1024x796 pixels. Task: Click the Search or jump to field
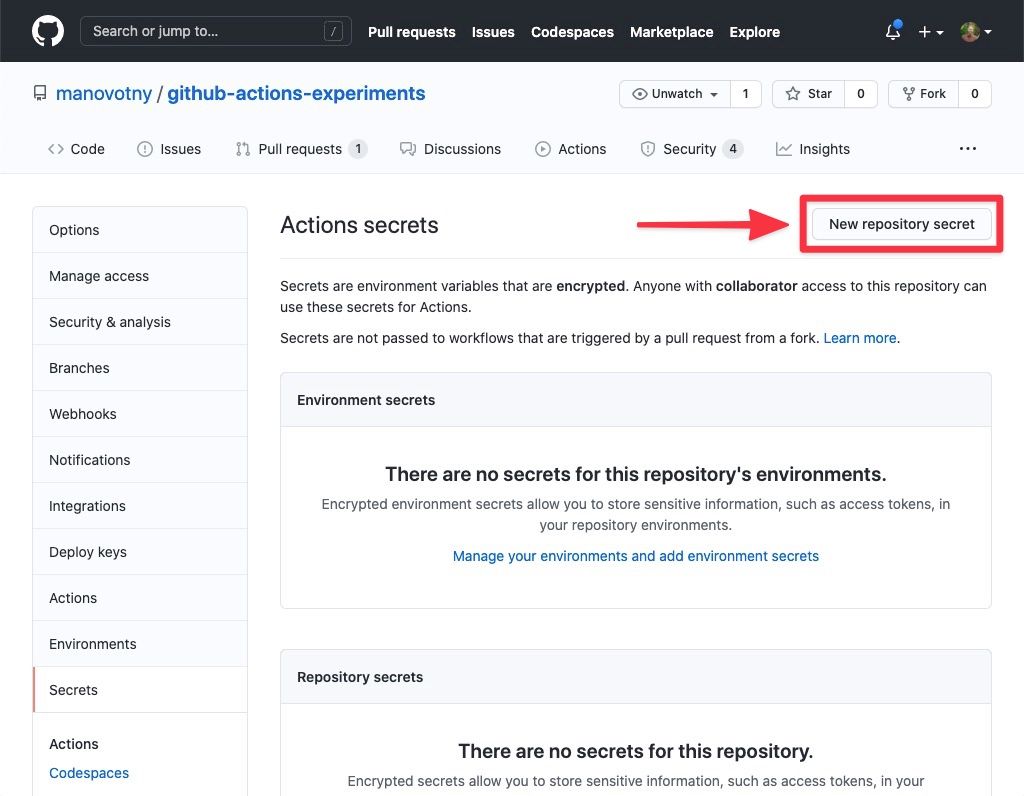[x=216, y=31]
